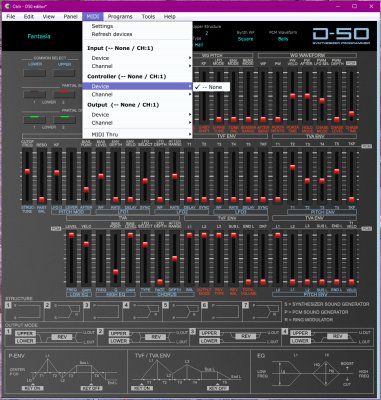This screenshot has width=381, height=400.
Task: Open the Programs menu
Action: click(120, 16)
